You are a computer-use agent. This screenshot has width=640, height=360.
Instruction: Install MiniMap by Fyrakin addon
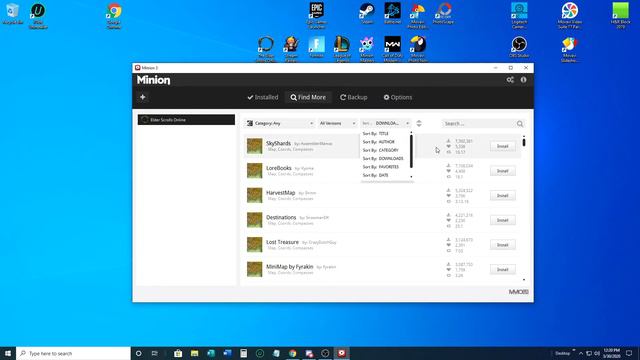pos(502,269)
